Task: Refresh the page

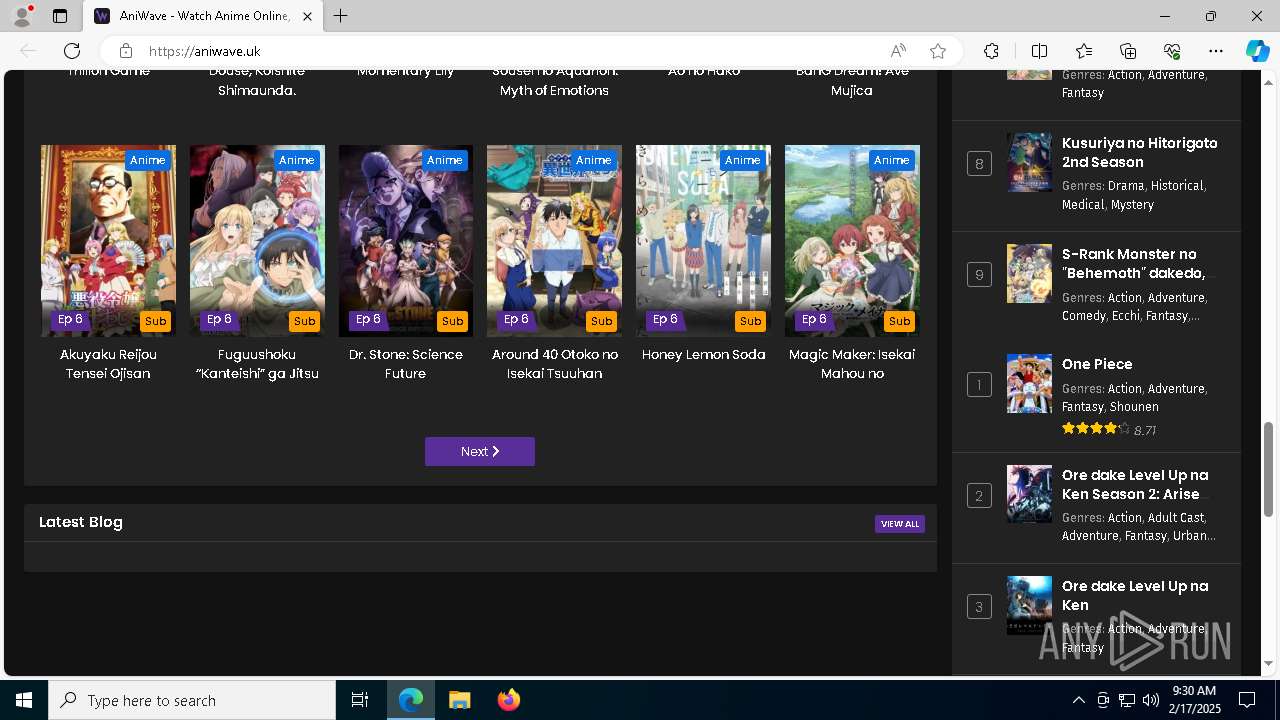Action: [72, 51]
